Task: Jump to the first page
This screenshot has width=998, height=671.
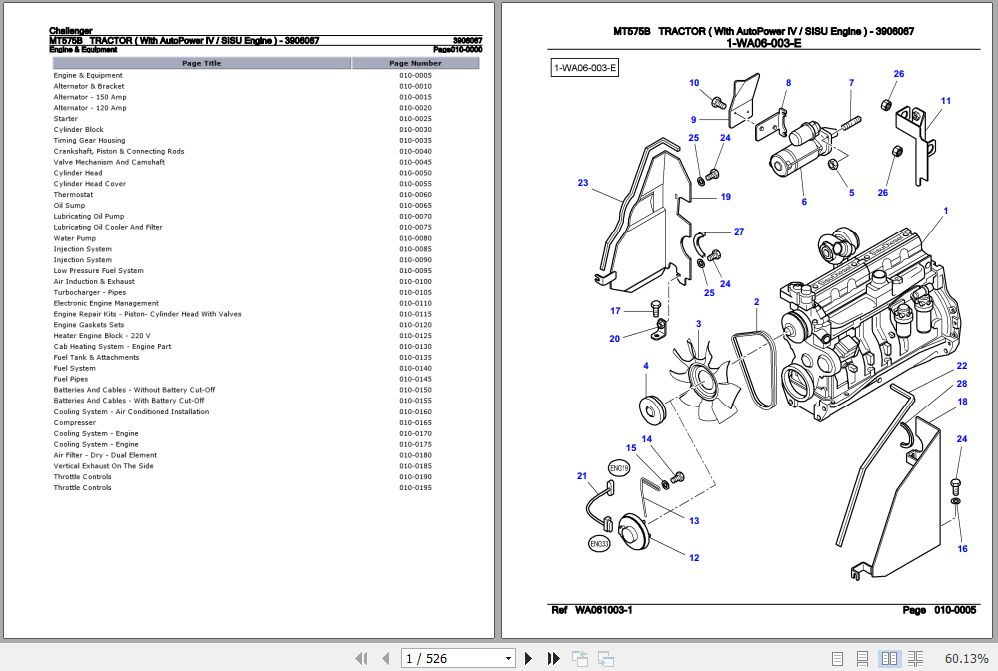Action: pyautogui.click(x=362, y=658)
